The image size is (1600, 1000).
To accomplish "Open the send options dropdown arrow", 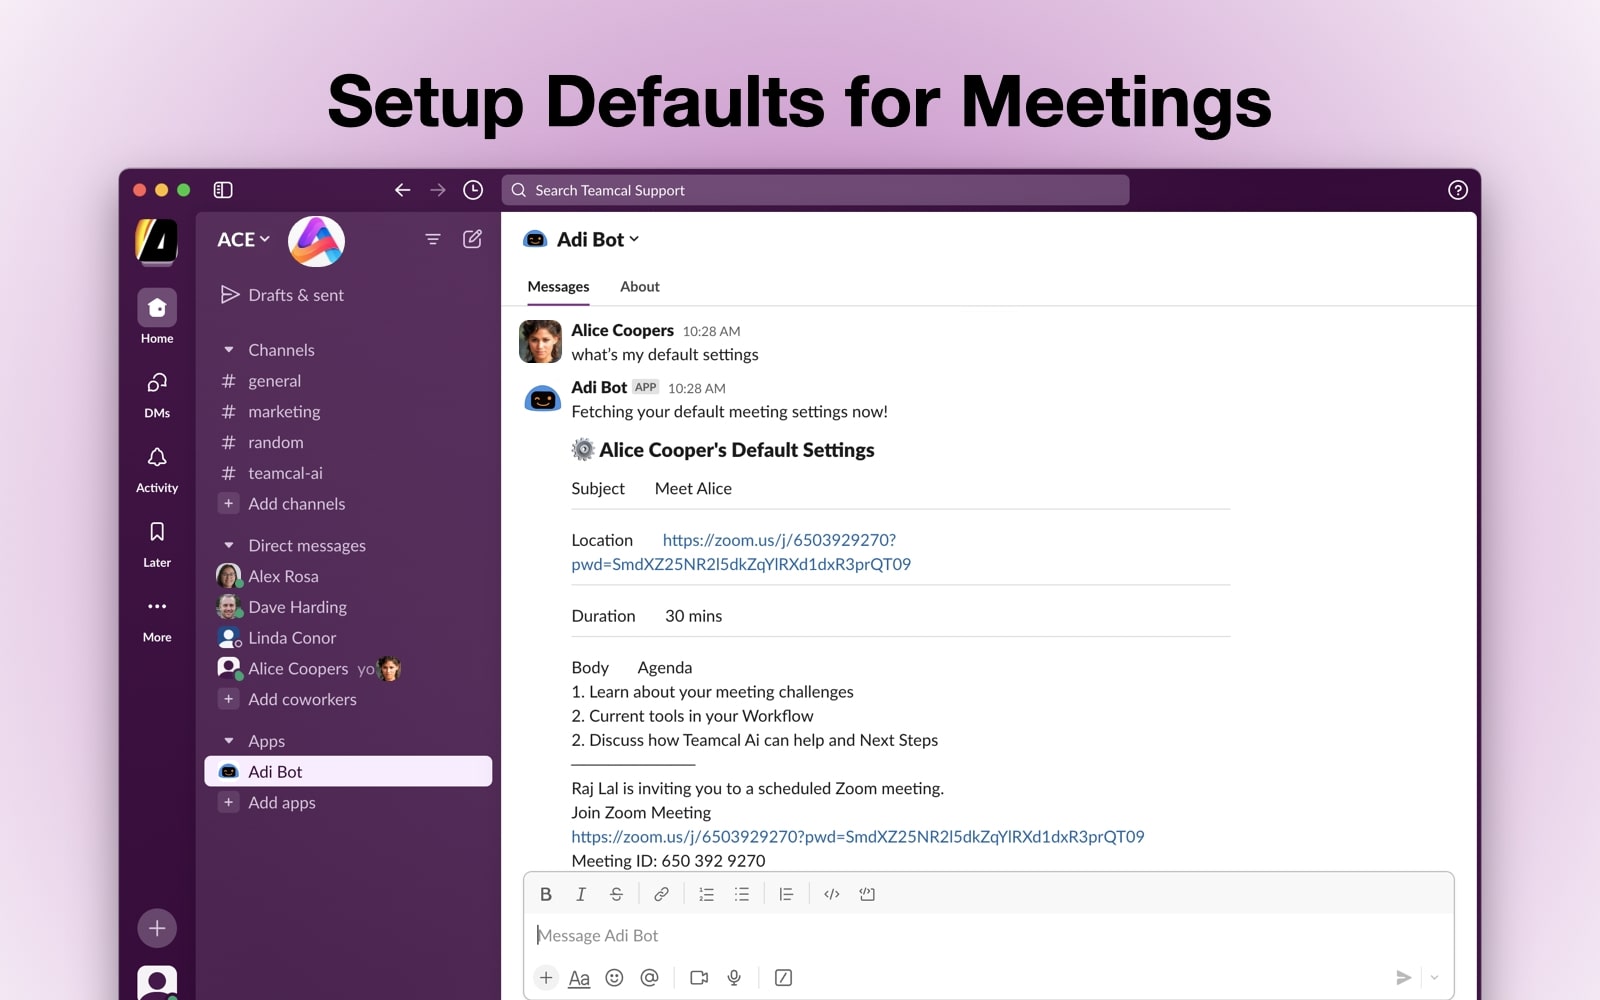I will pos(1434,978).
